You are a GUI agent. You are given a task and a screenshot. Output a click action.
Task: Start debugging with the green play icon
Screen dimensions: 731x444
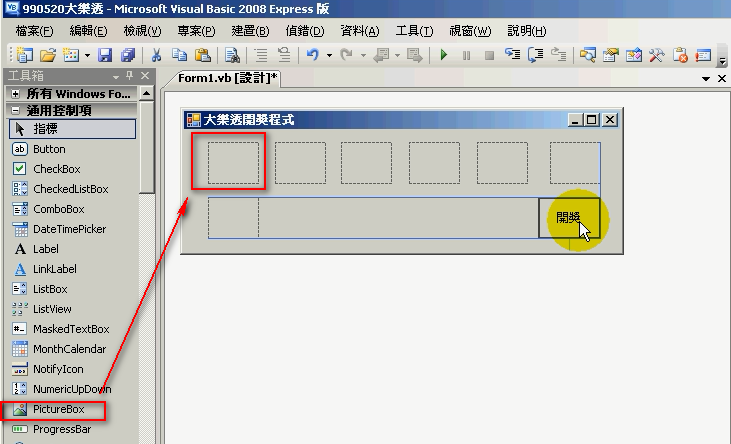tap(444, 55)
